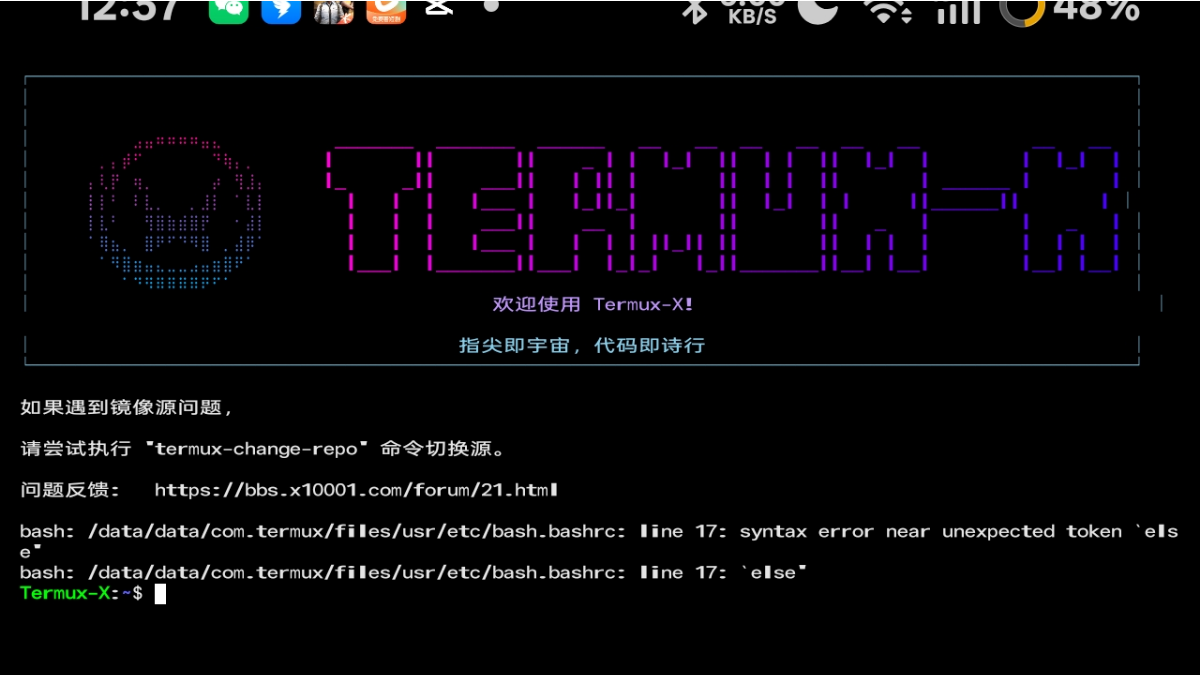
Task: Open the bbs.x10001.com forum link
Action: click(356, 490)
